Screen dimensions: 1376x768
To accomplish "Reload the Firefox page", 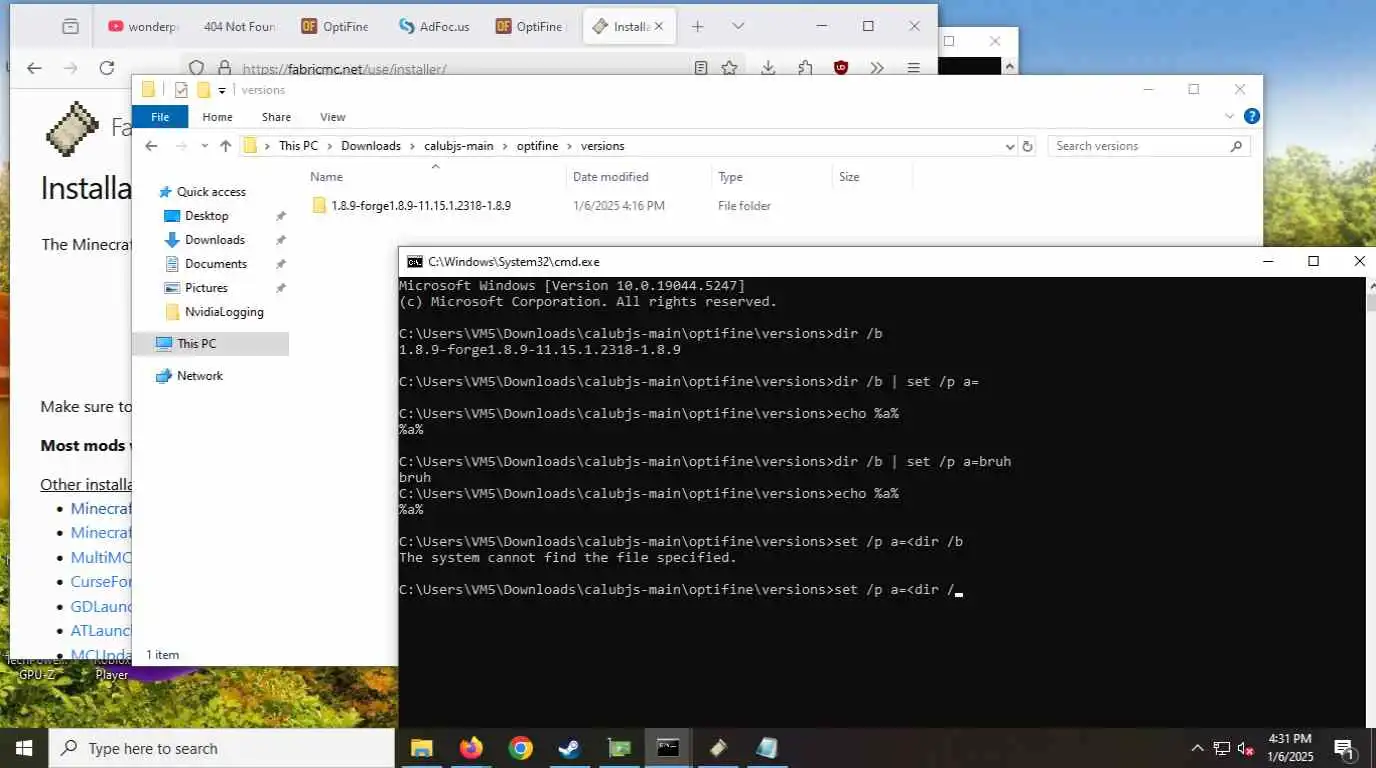I will coord(107,68).
